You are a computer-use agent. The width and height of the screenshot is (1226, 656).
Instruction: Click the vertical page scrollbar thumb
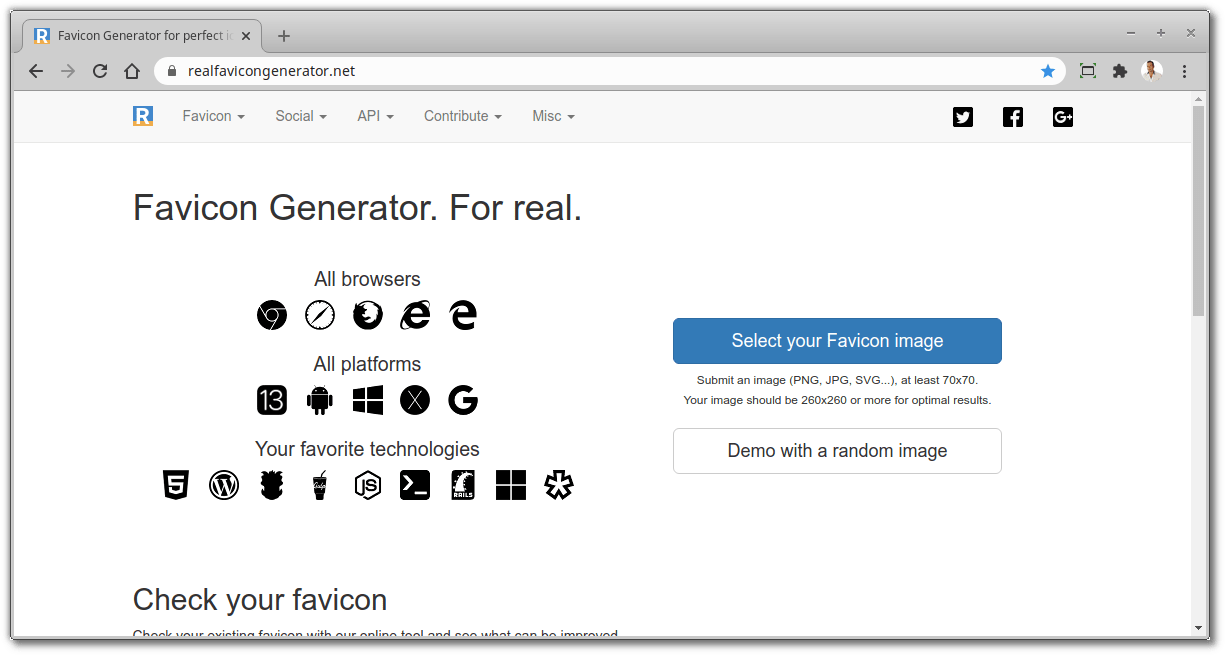(x=1199, y=210)
